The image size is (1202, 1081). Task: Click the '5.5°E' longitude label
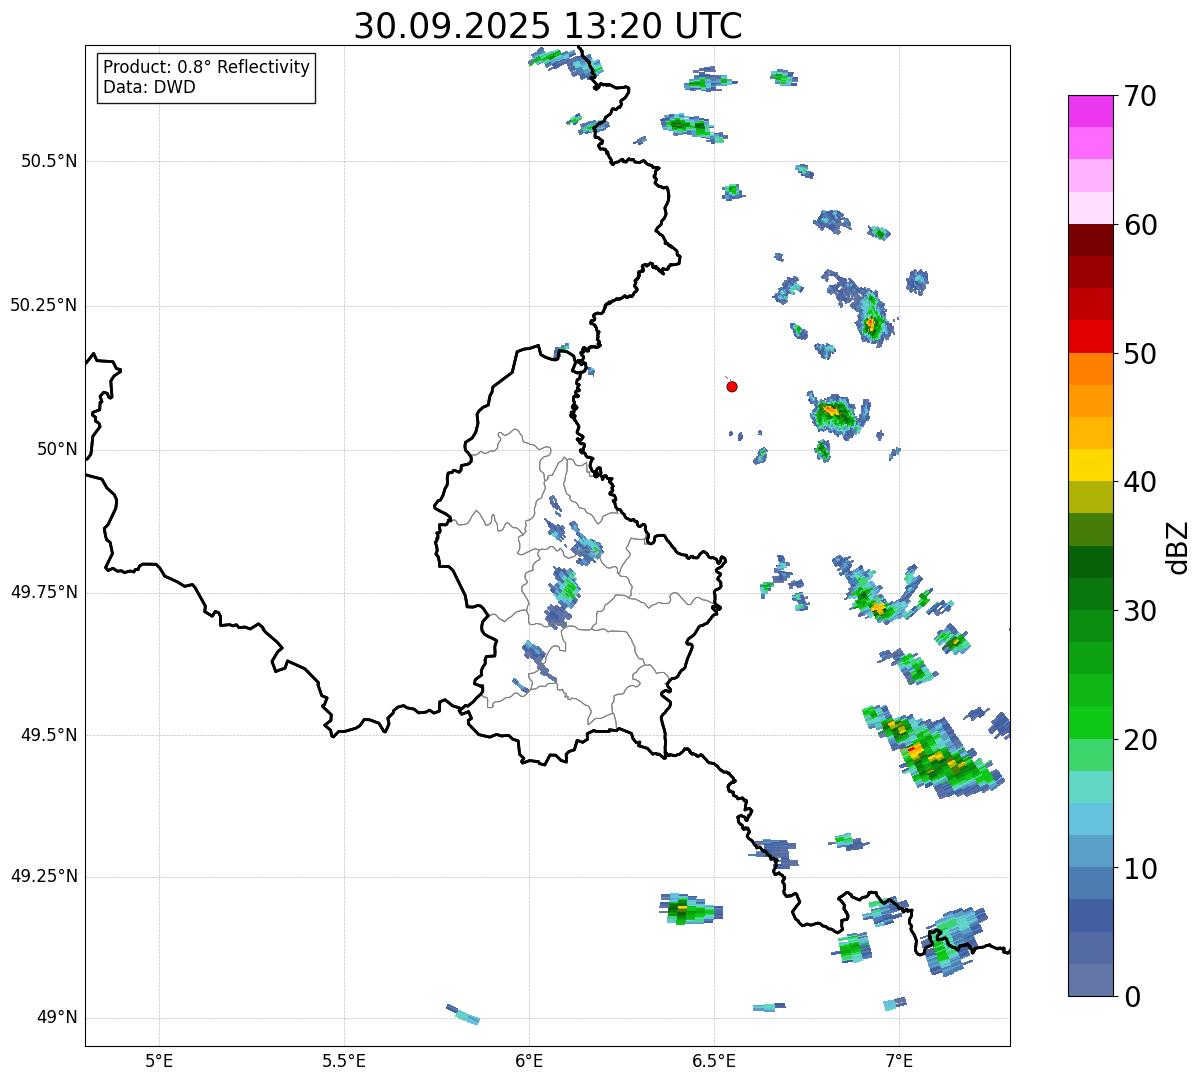click(x=344, y=1060)
